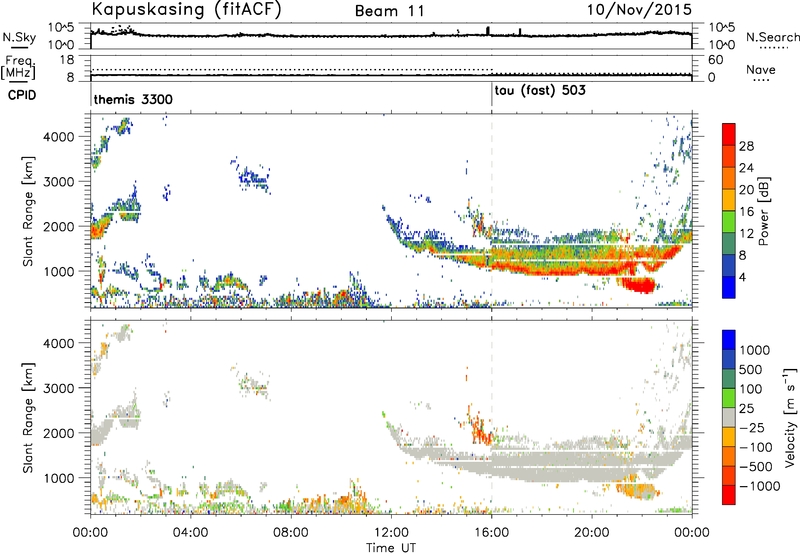Select the Beam 11 label
800x554 pixels.
coord(389,11)
